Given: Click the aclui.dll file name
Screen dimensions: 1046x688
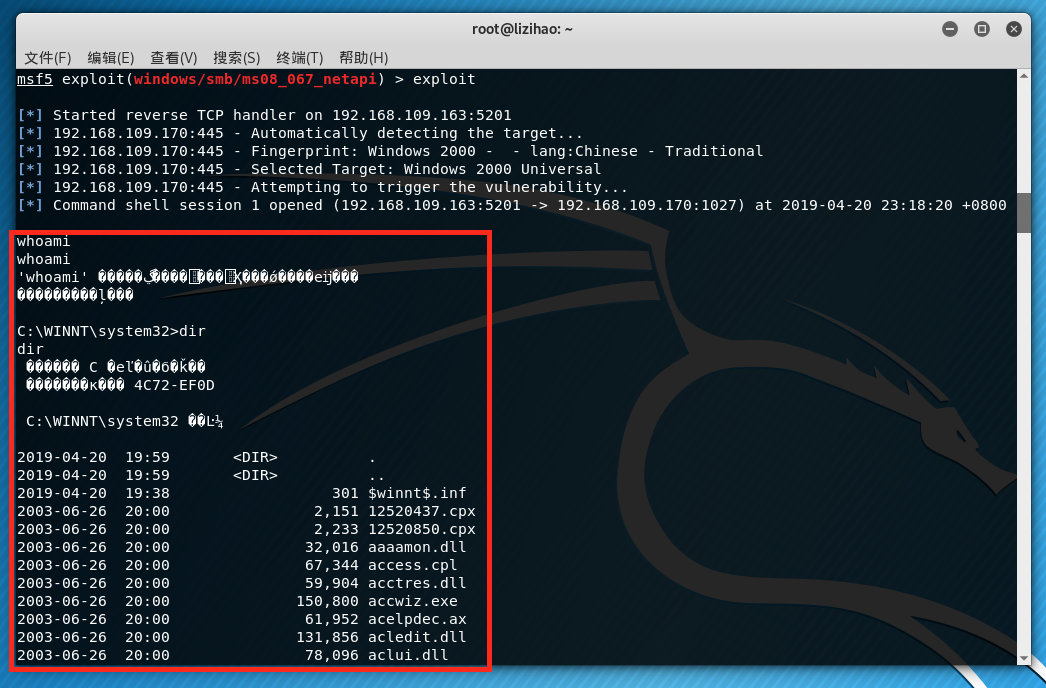Looking at the screenshot, I should coord(408,656).
